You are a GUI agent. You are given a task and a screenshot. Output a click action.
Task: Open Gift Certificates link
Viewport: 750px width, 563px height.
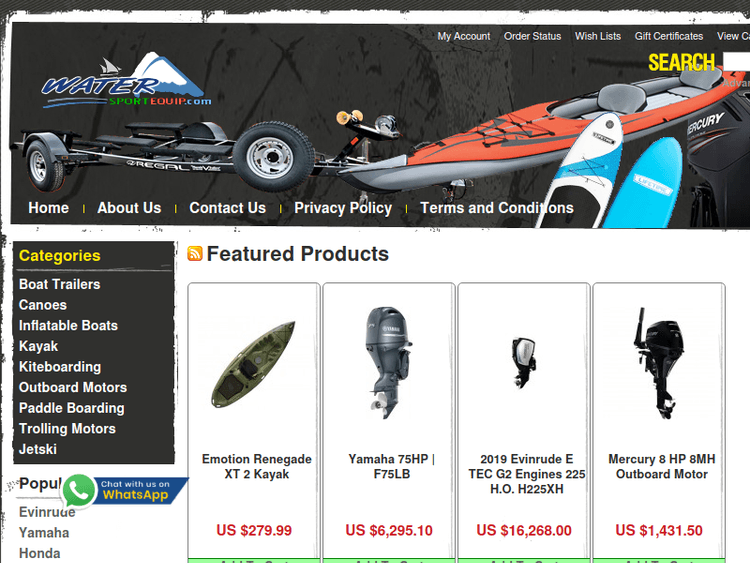click(669, 36)
